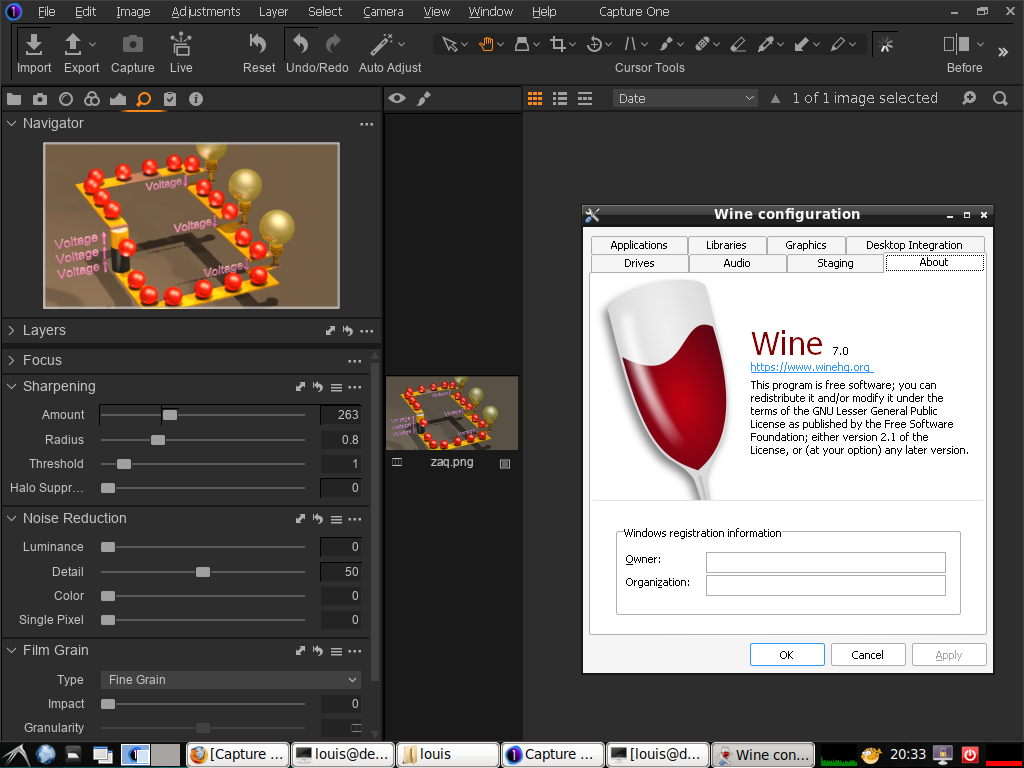Open the Firefox taskbar window entry
1024x768 pixels.
pyautogui.click(x=238, y=755)
